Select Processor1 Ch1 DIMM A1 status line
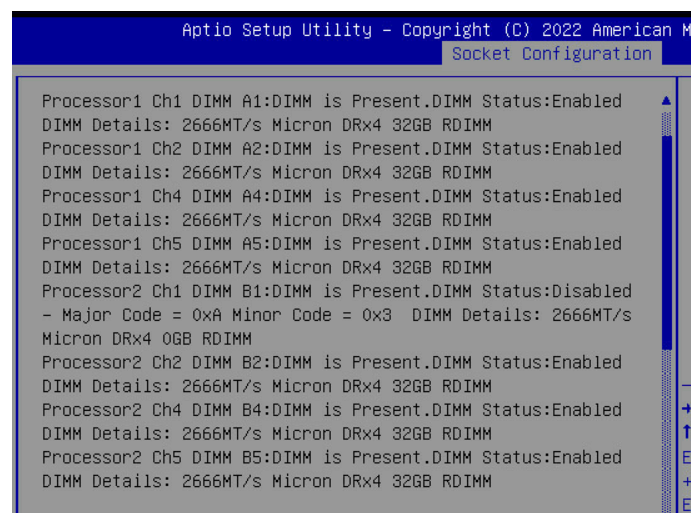 331,101
